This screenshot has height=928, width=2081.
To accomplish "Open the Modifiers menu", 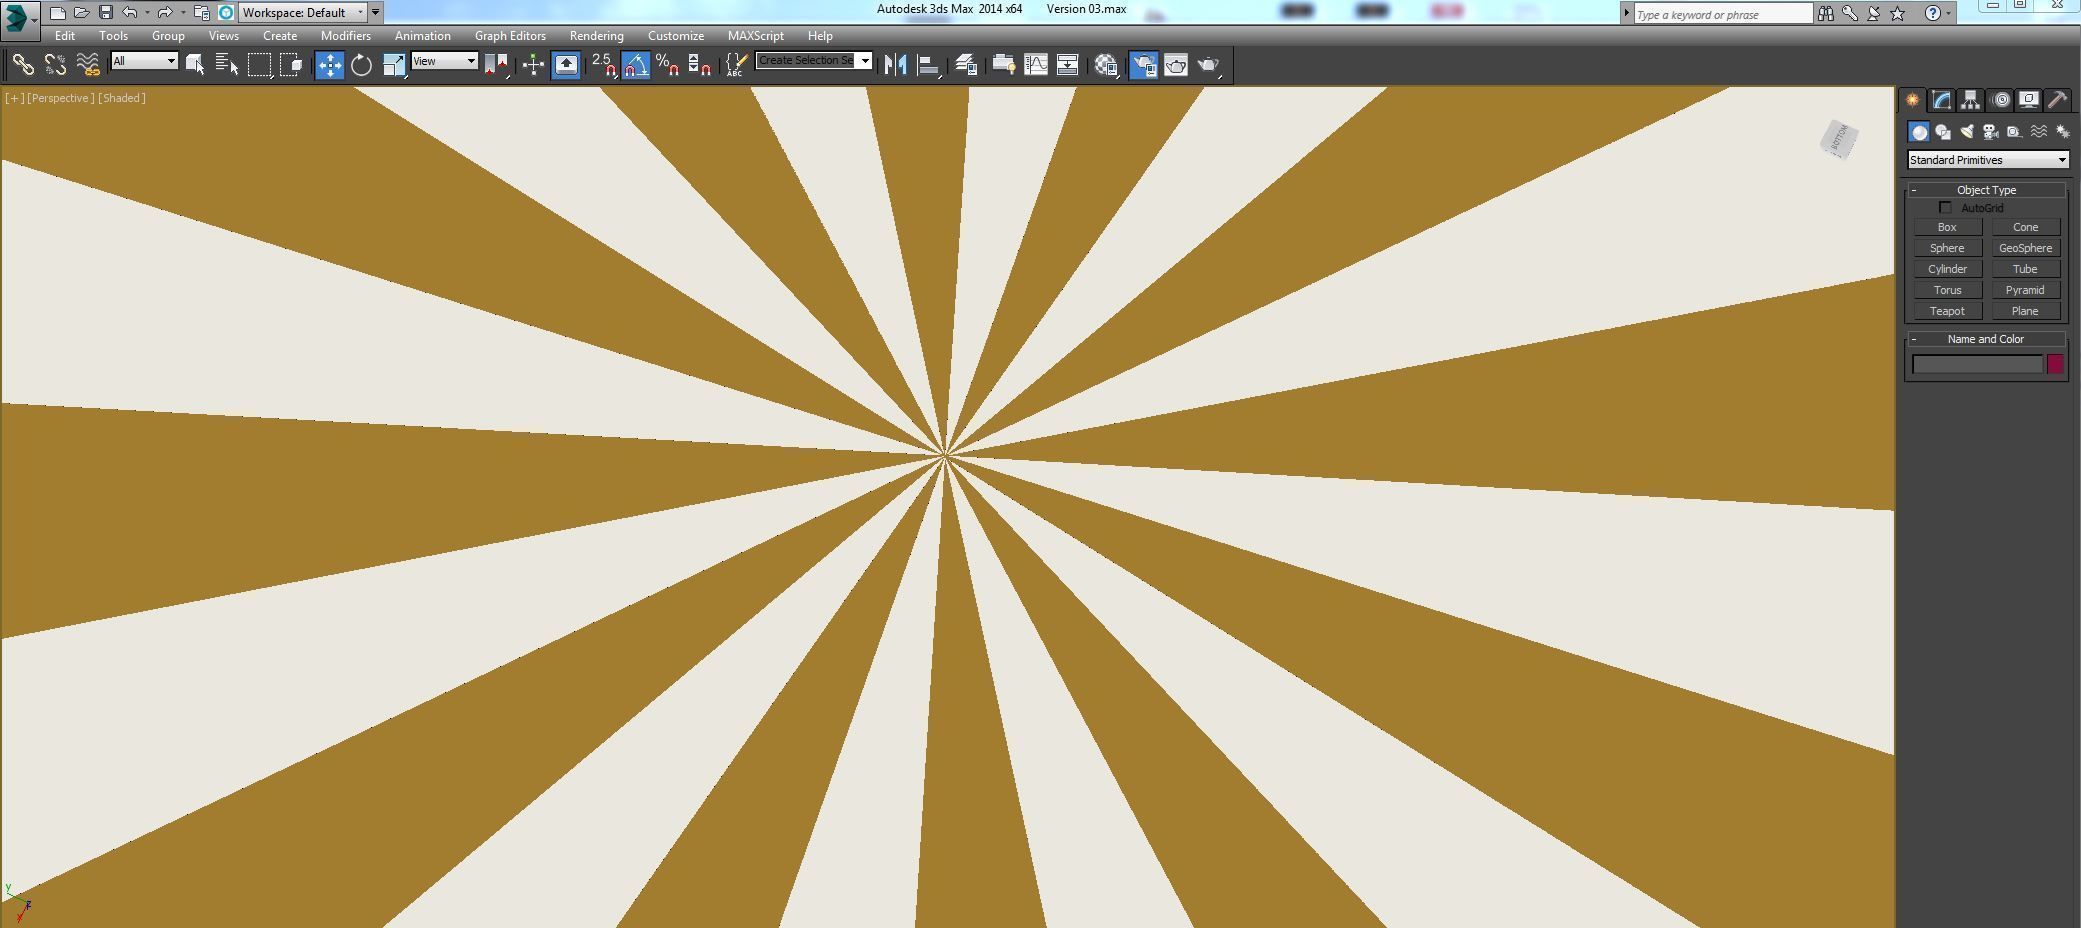I will coord(346,36).
